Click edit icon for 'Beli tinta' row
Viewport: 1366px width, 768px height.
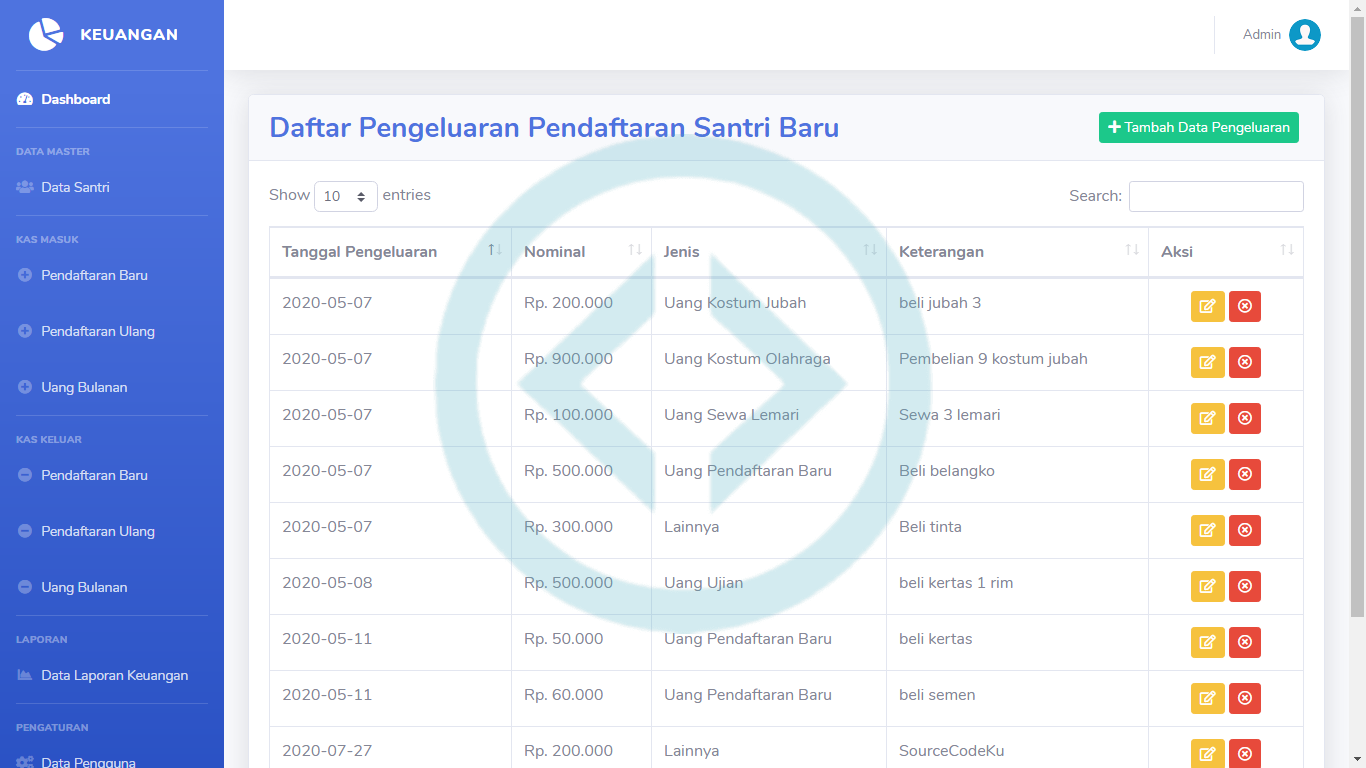1207,531
